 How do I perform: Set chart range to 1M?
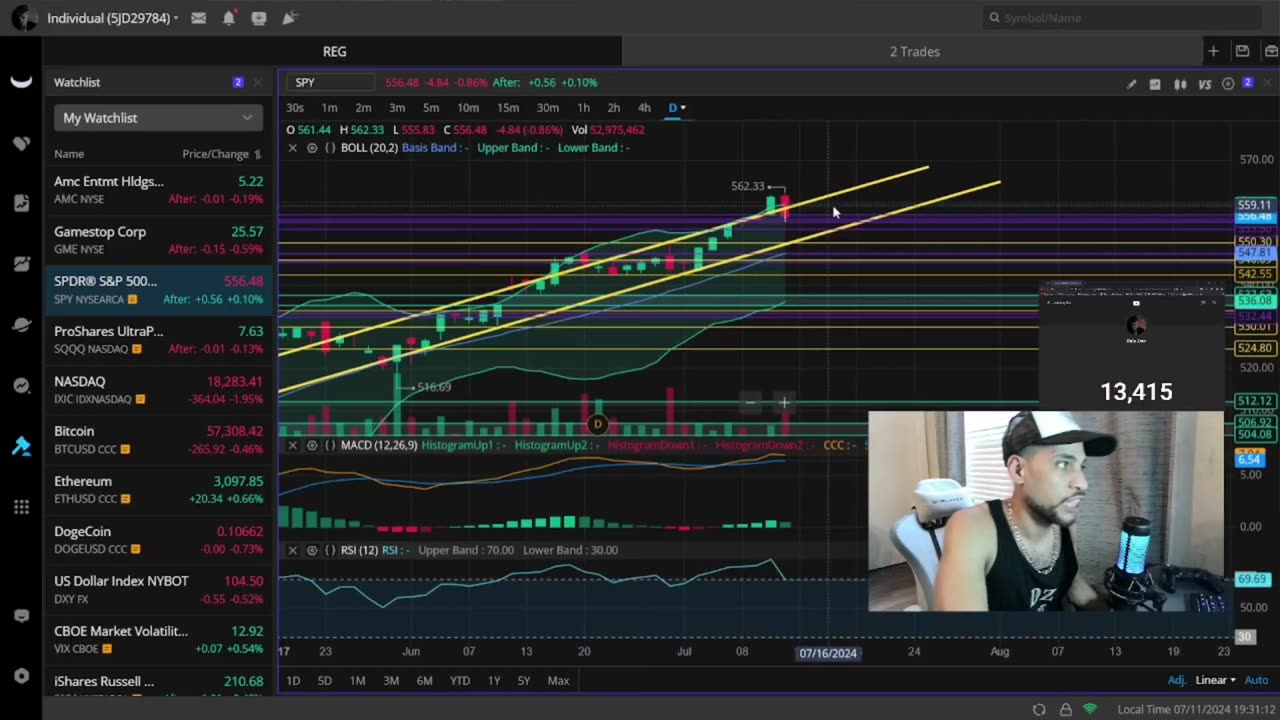pos(357,681)
